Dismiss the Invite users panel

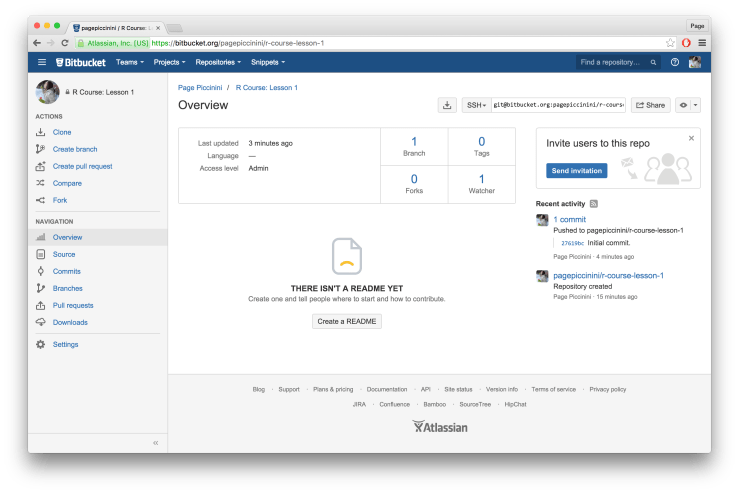[x=690, y=138]
